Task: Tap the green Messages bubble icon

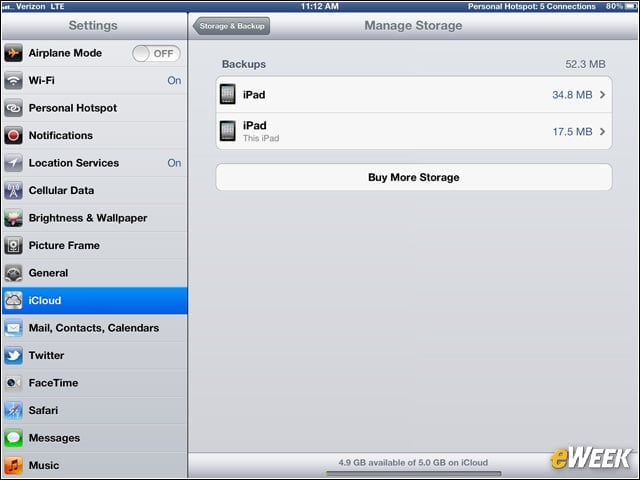Action: (x=13, y=438)
